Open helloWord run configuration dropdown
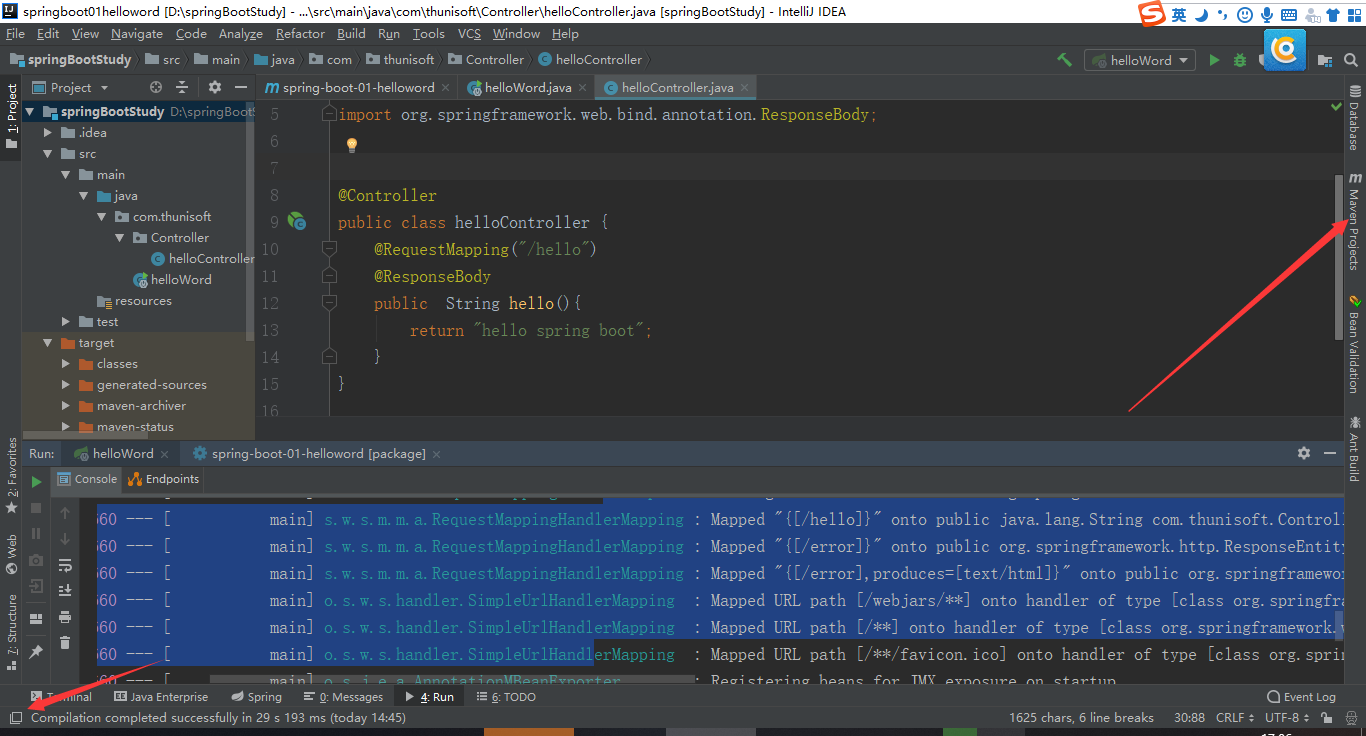The height and width of the screenshot is (736, 1366). (1140, 60)
